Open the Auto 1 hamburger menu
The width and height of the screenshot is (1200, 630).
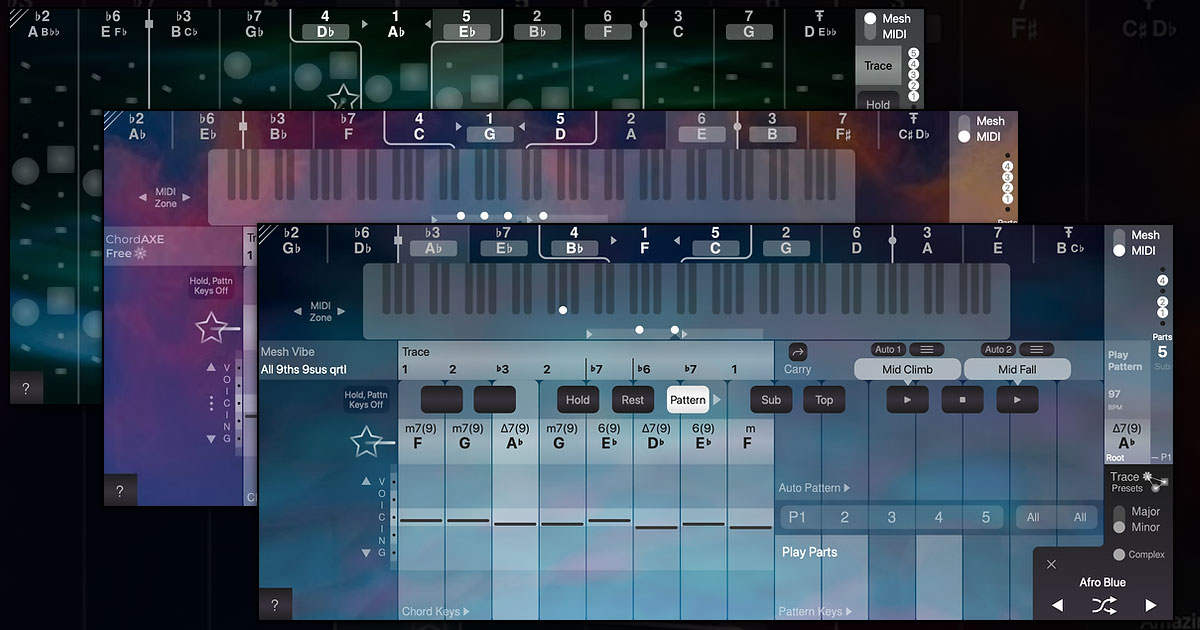click(x=927, y=349)
